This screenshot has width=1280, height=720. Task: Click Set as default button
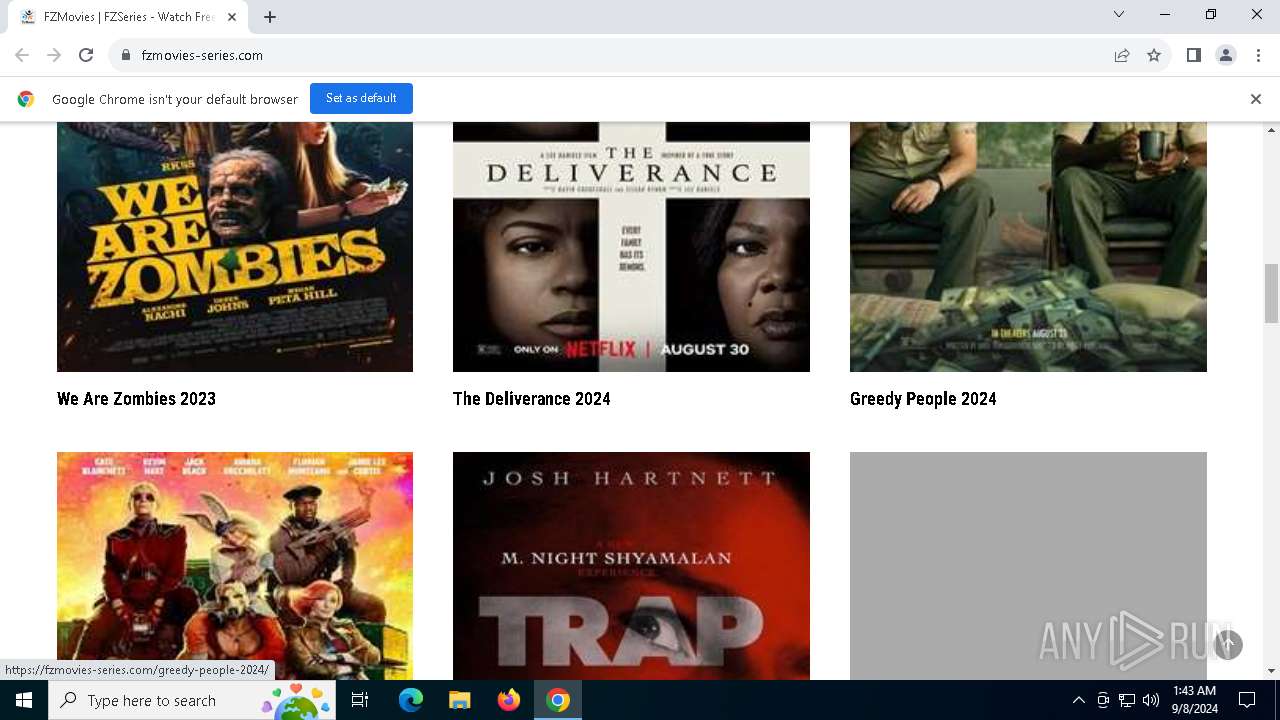(x=361, y=98)
